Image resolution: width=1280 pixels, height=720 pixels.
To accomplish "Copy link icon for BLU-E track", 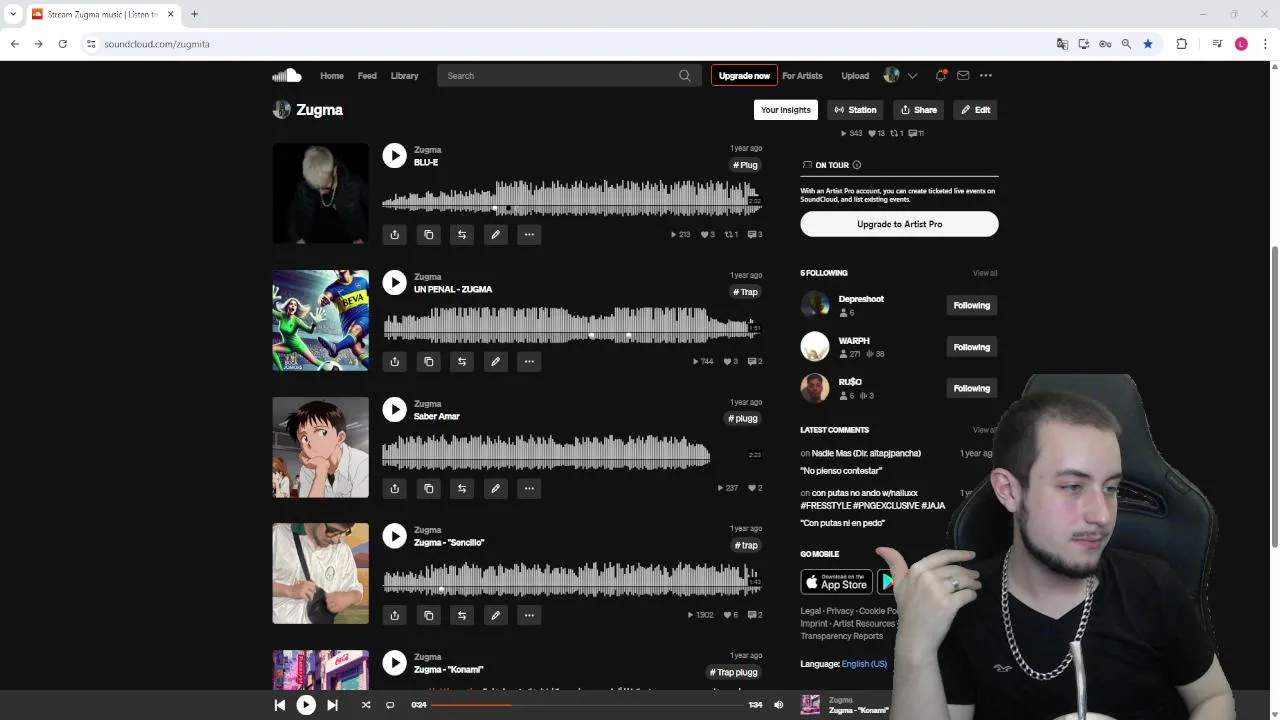I will [428, 234].
